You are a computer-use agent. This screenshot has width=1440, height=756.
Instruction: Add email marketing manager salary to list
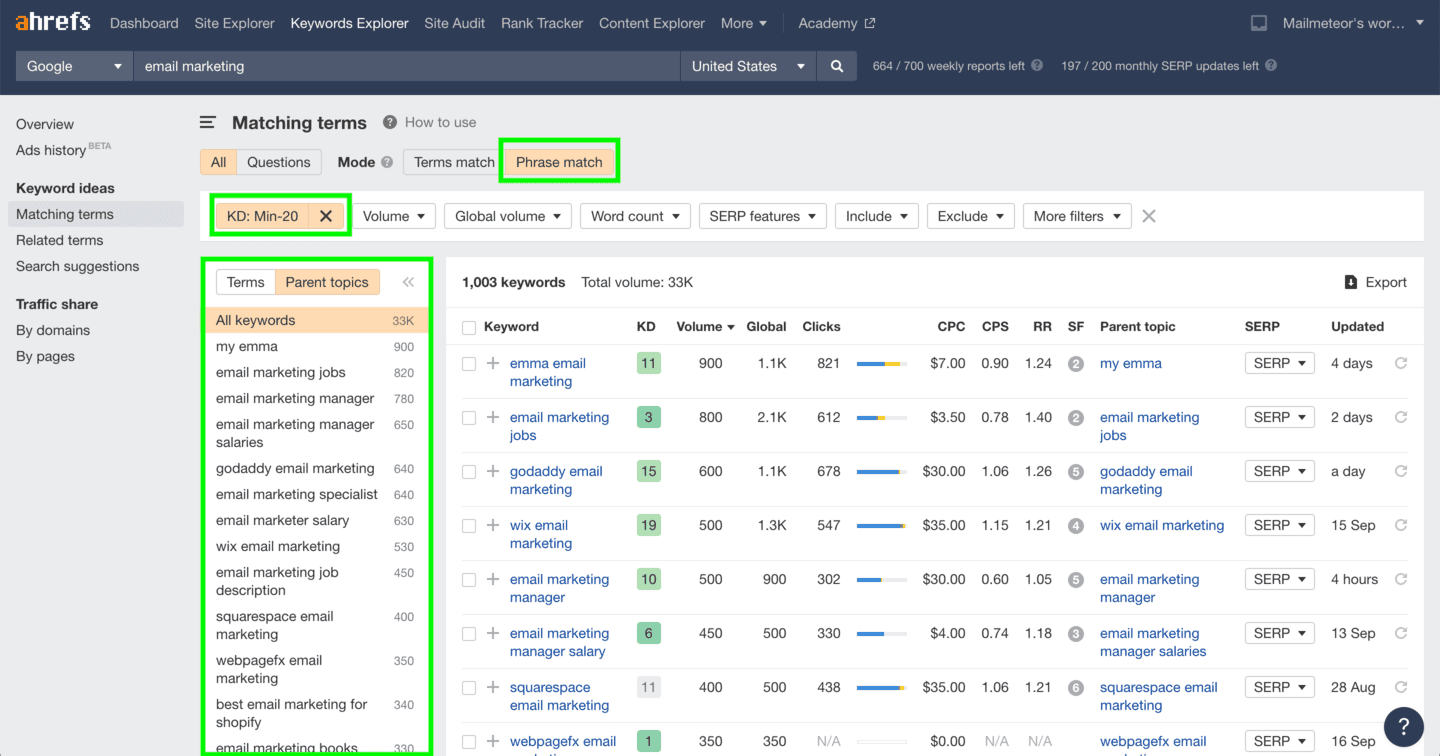[x=493, y=634]
